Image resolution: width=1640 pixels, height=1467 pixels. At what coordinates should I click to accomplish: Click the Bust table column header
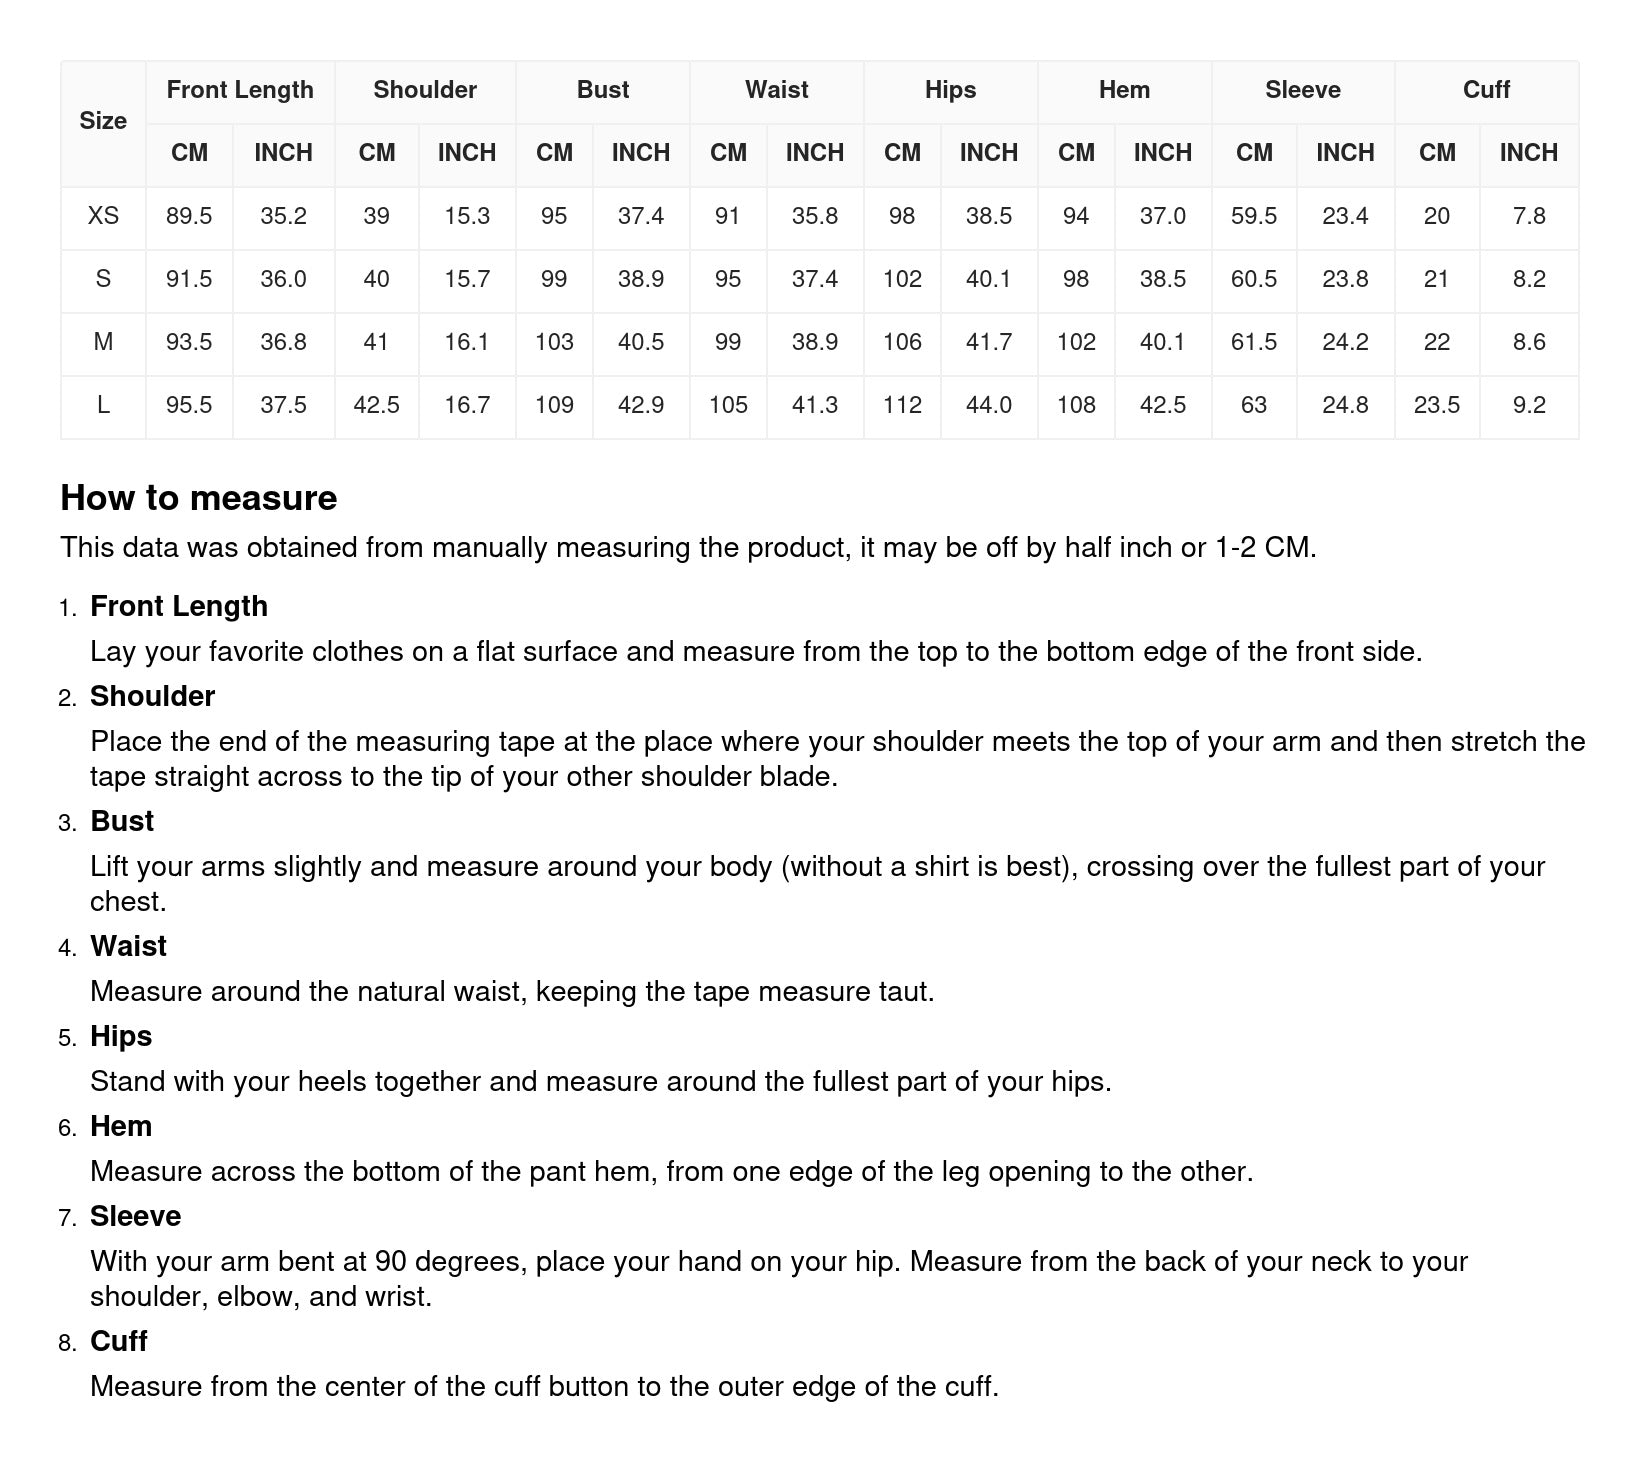(602, 90)
